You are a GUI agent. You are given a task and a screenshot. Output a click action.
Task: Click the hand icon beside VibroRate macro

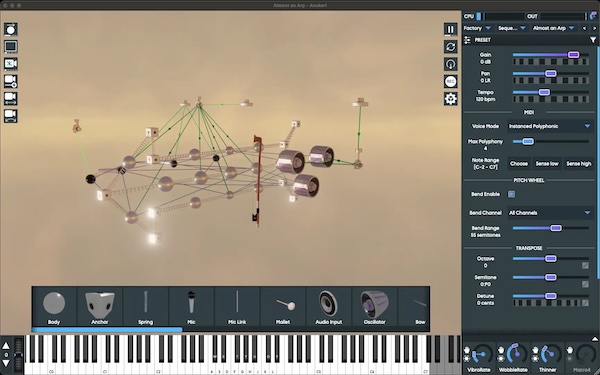[467, 350]
